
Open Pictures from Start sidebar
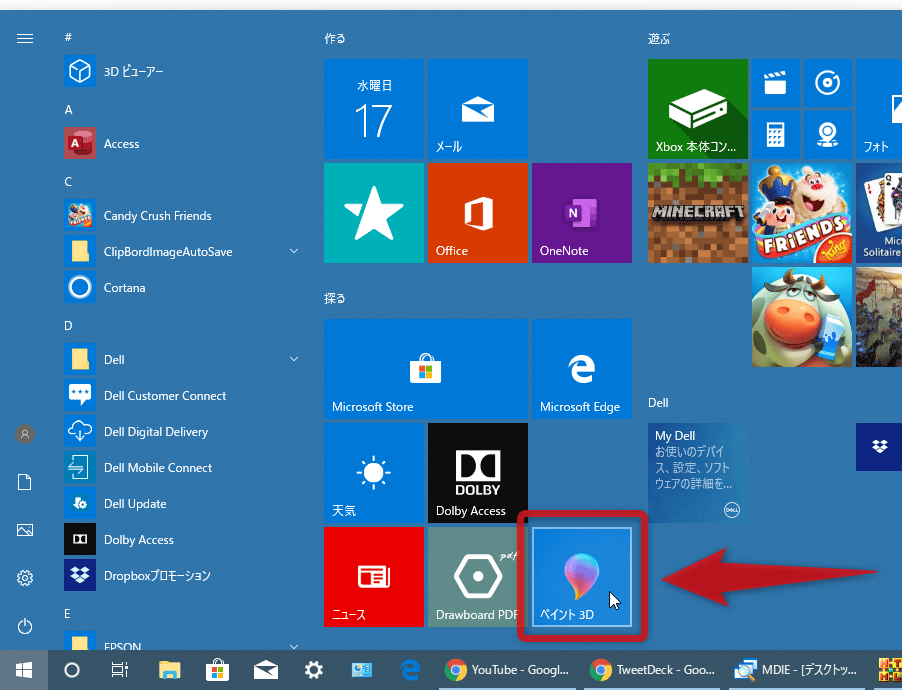[25, 530]
